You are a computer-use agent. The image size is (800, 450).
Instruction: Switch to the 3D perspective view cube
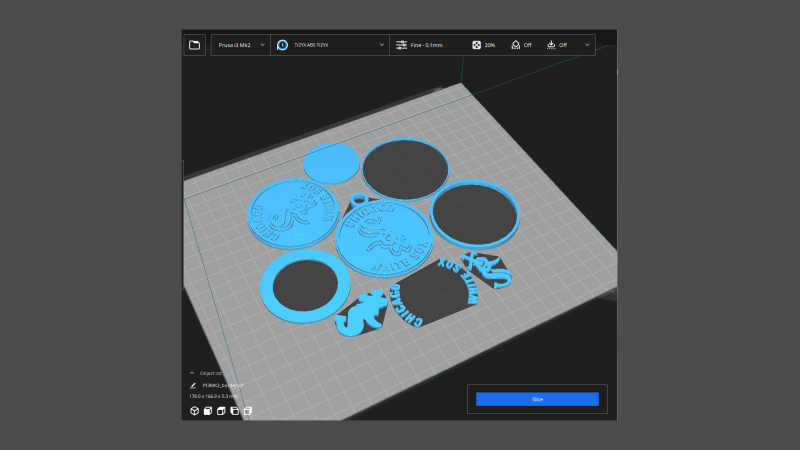(192, 410)
